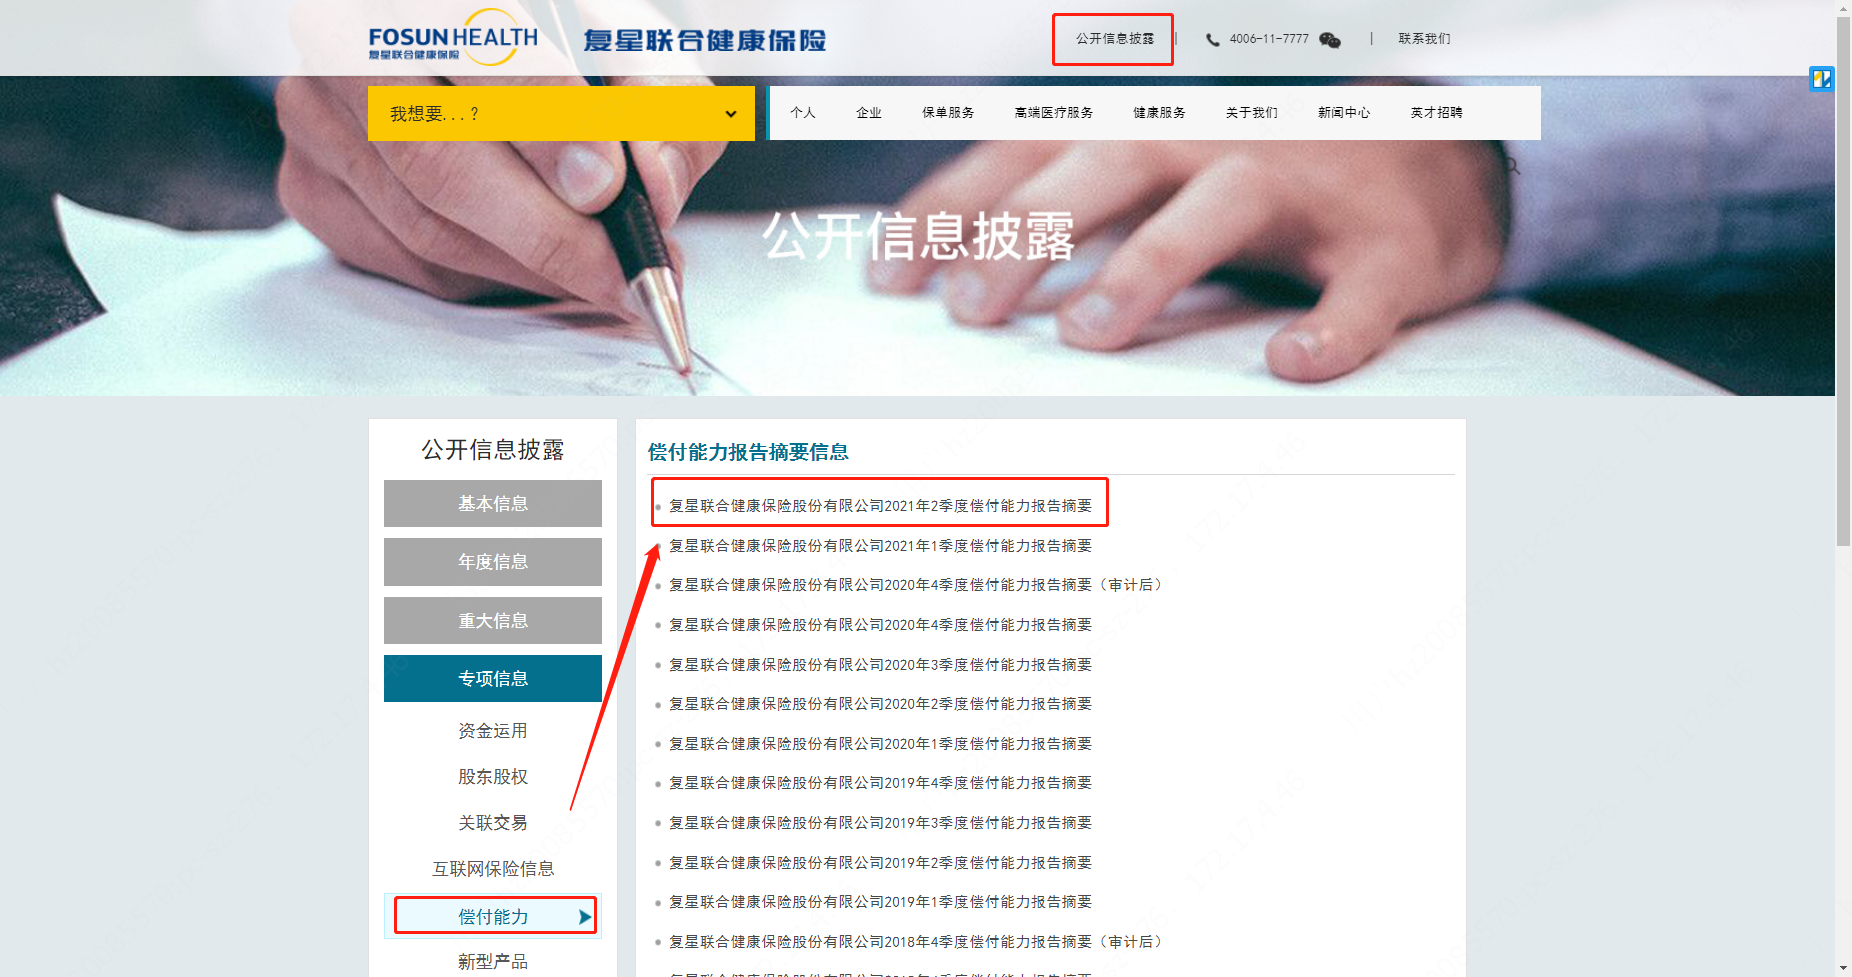Viewport: 1852px width, 977px height.
Task: Open the 2019年1季度 solvency report summary
Action: [880, 902]
